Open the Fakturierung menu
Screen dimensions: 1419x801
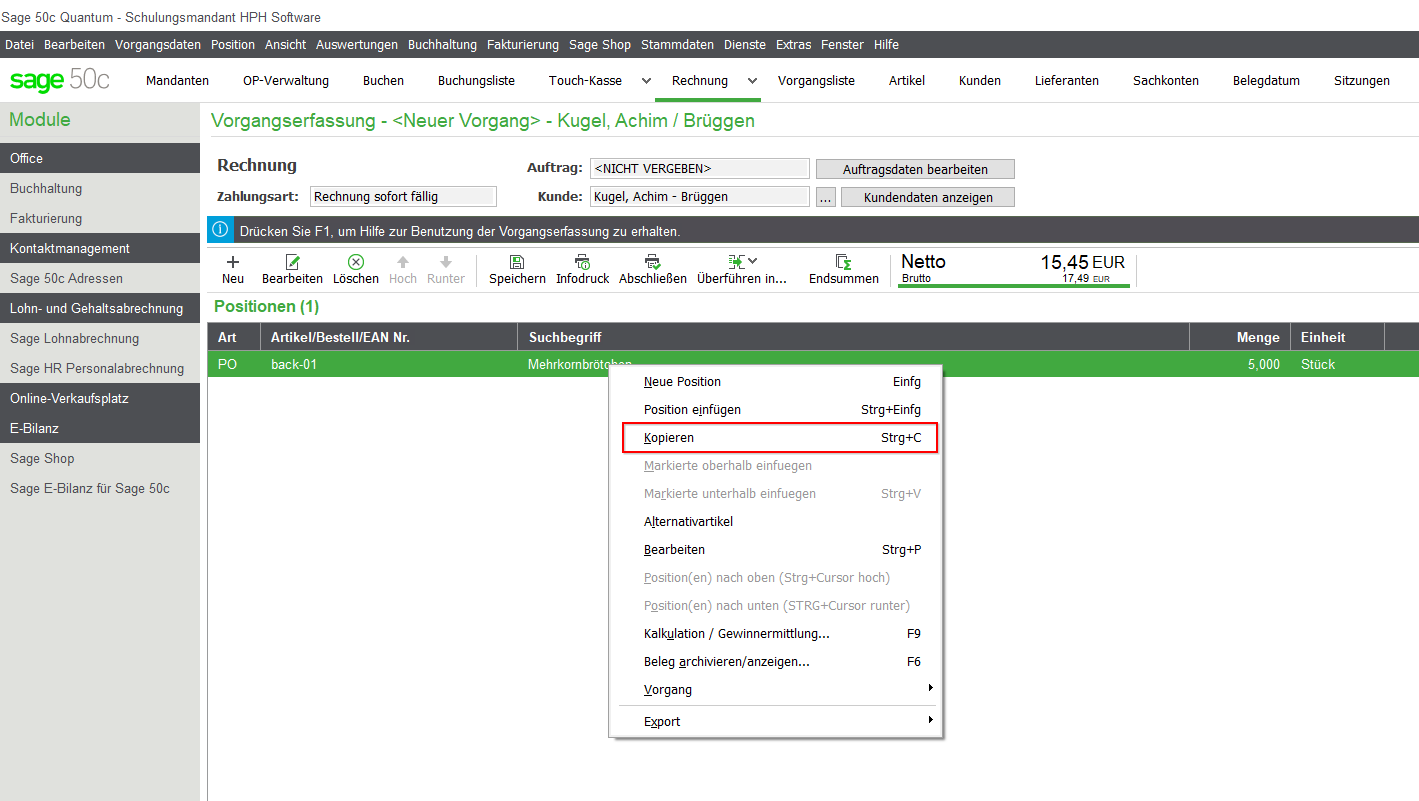pyautogui.click(x=523, y=45)
